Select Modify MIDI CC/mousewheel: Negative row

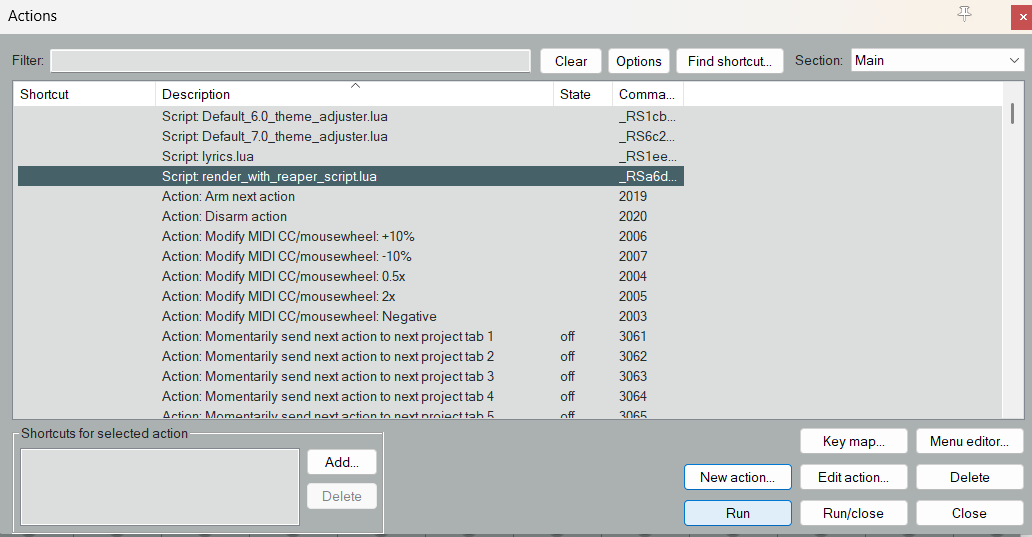(350, 317)
